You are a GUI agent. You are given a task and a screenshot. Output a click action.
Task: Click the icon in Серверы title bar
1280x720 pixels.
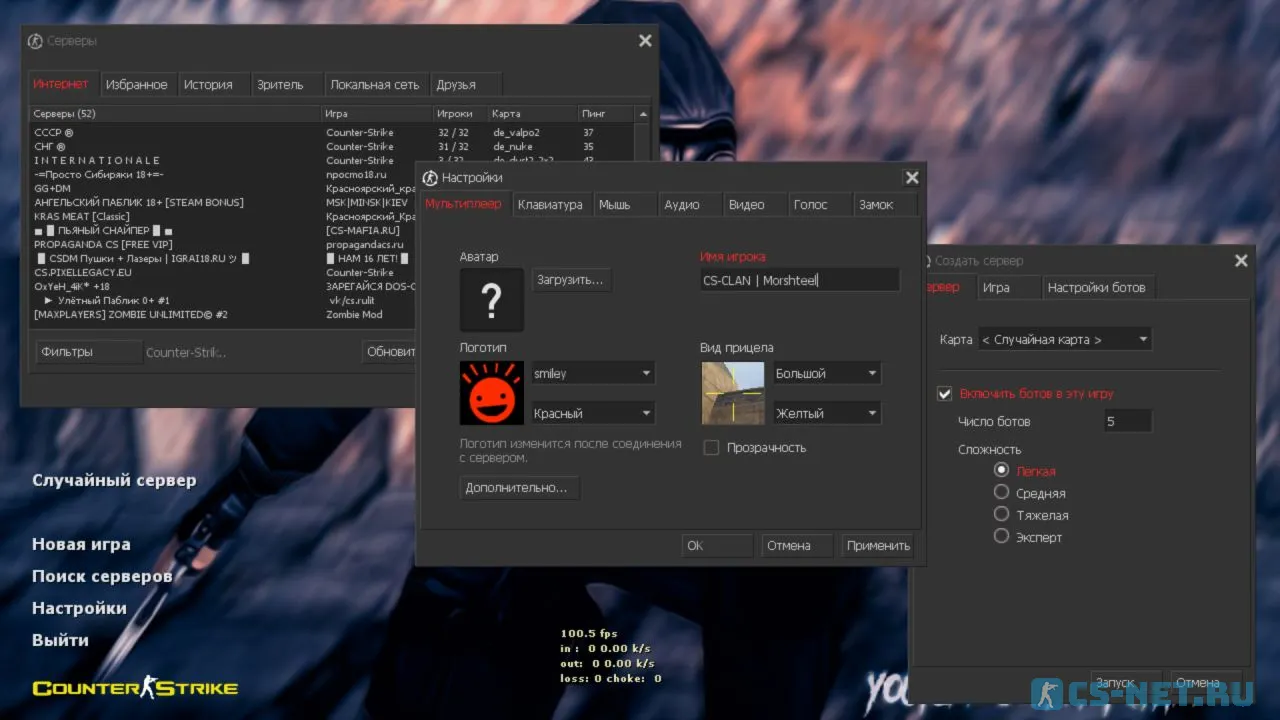point(35,41)
